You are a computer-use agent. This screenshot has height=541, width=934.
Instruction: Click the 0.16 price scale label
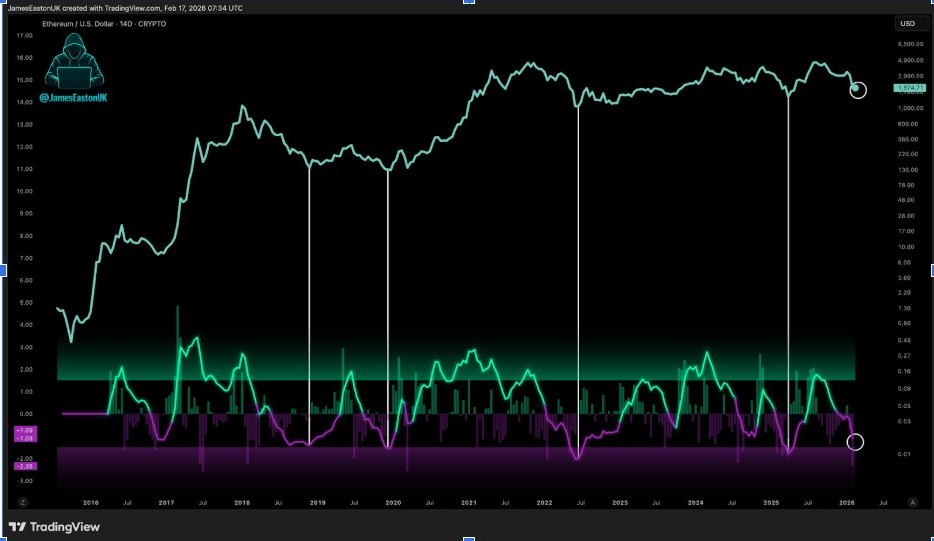[x=904, y=371]
